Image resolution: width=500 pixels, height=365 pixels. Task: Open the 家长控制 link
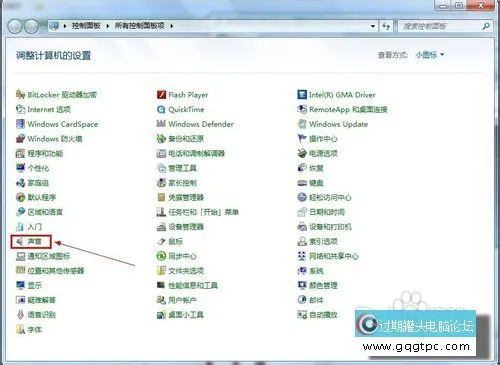pos(182,183)
